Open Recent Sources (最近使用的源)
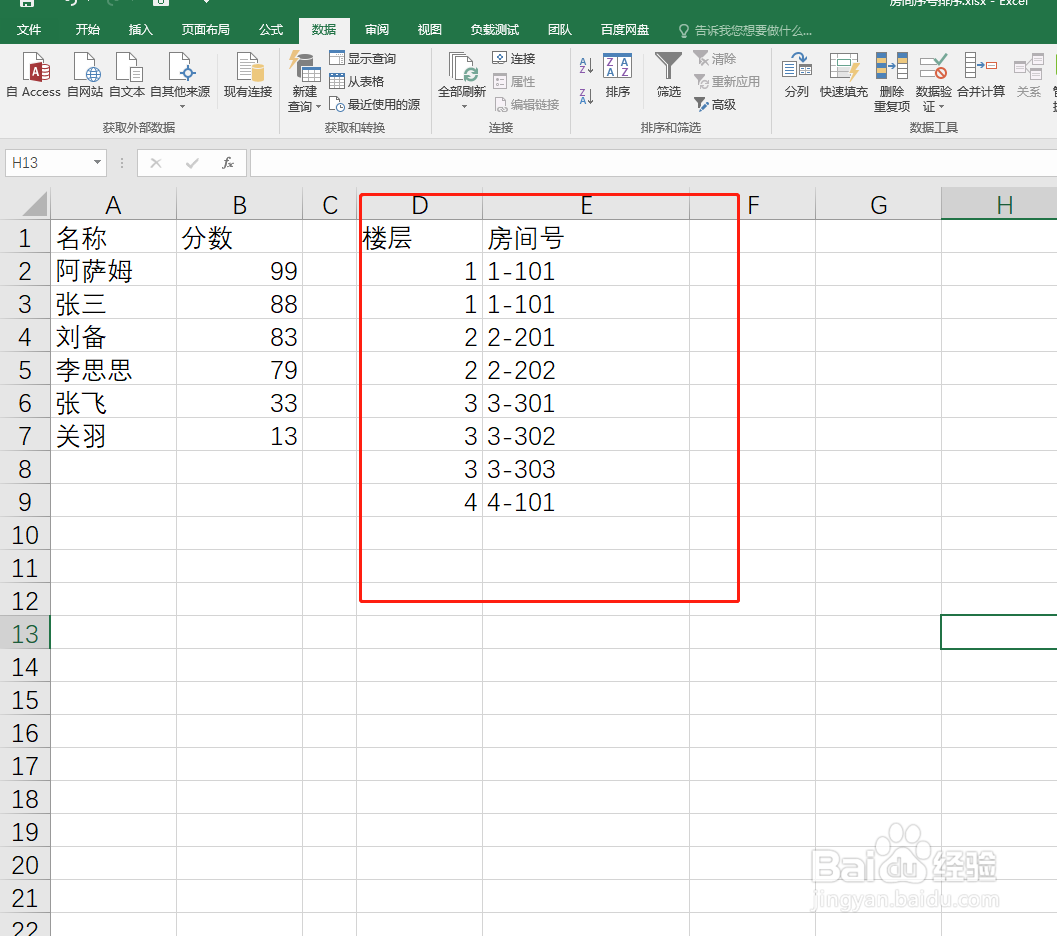Viewport: 1057px width, 936px height. (375, 104)
